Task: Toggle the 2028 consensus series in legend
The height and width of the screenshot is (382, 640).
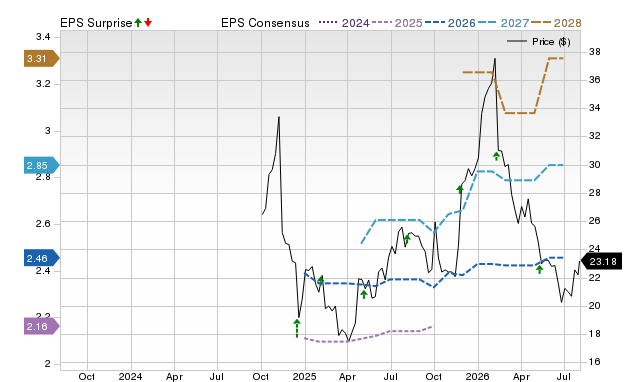Action: tap(556, 23)
